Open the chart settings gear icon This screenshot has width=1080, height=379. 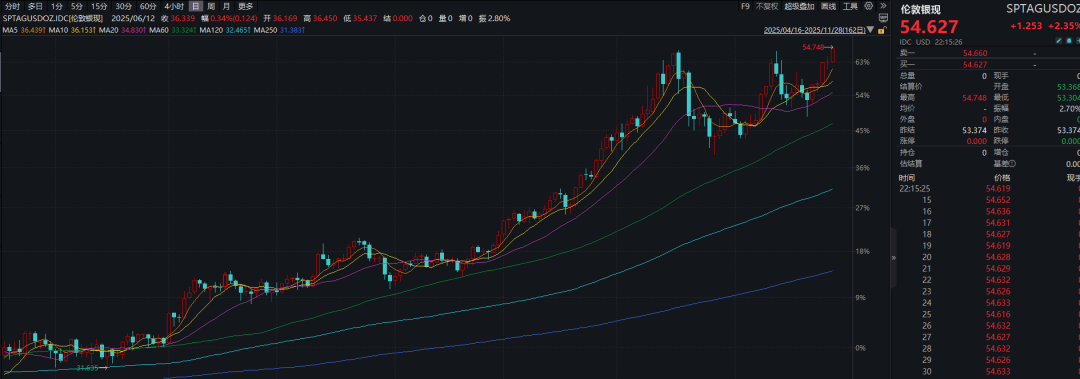tap(869, 6)
